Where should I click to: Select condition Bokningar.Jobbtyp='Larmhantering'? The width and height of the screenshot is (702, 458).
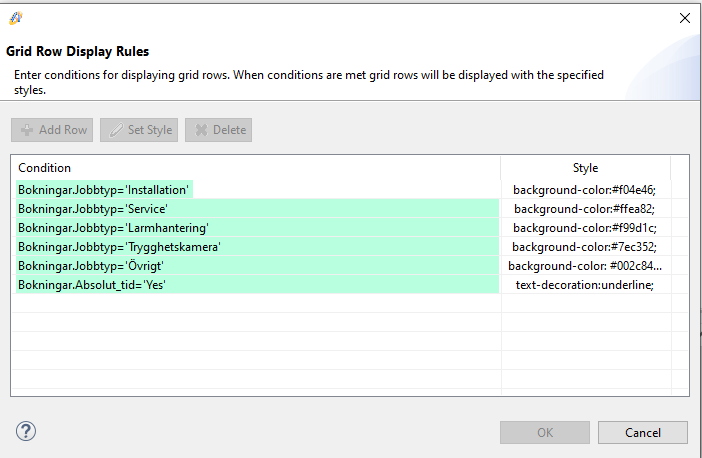(x=257, y=228)
